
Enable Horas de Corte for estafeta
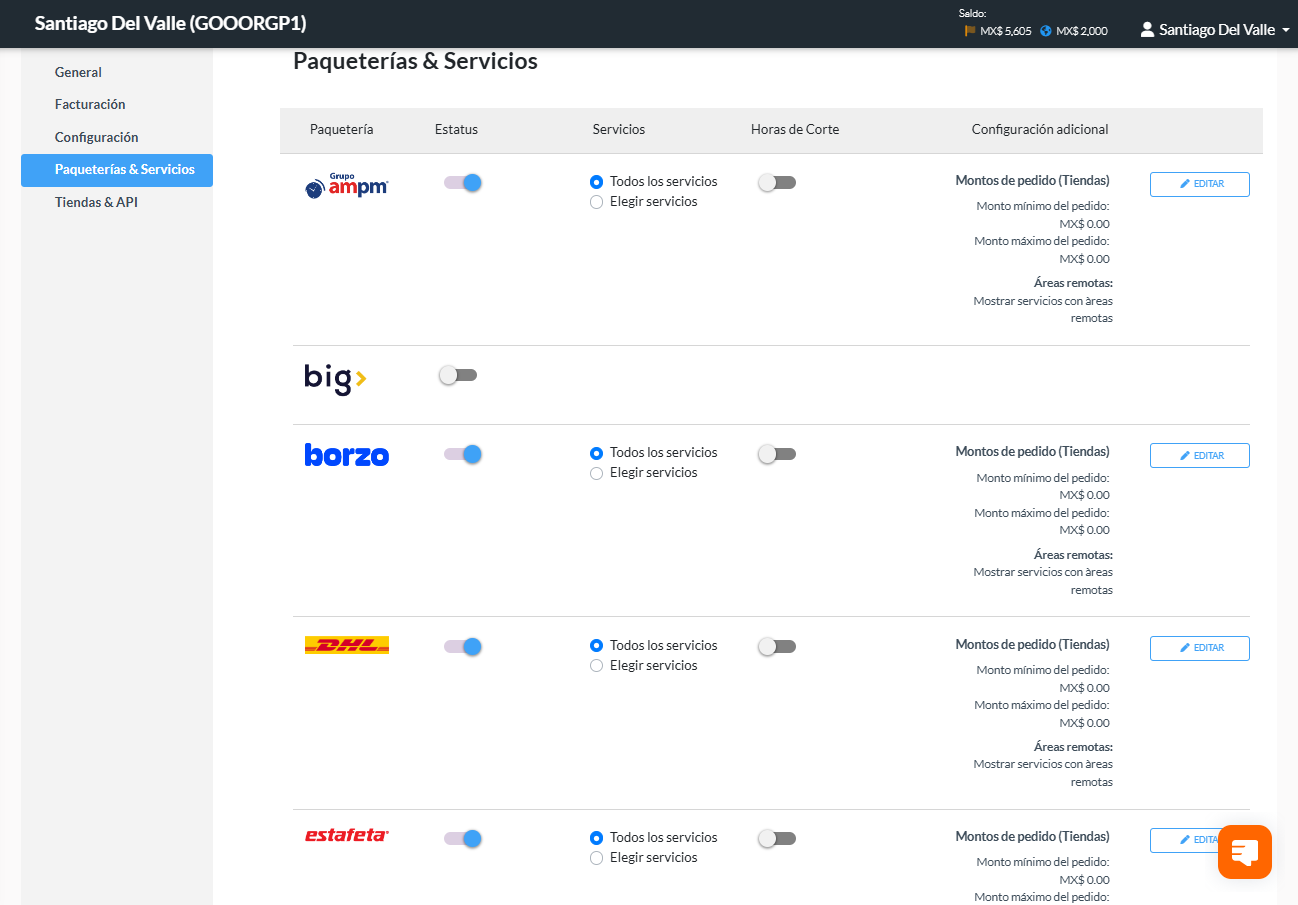click(x=777, y=838)
